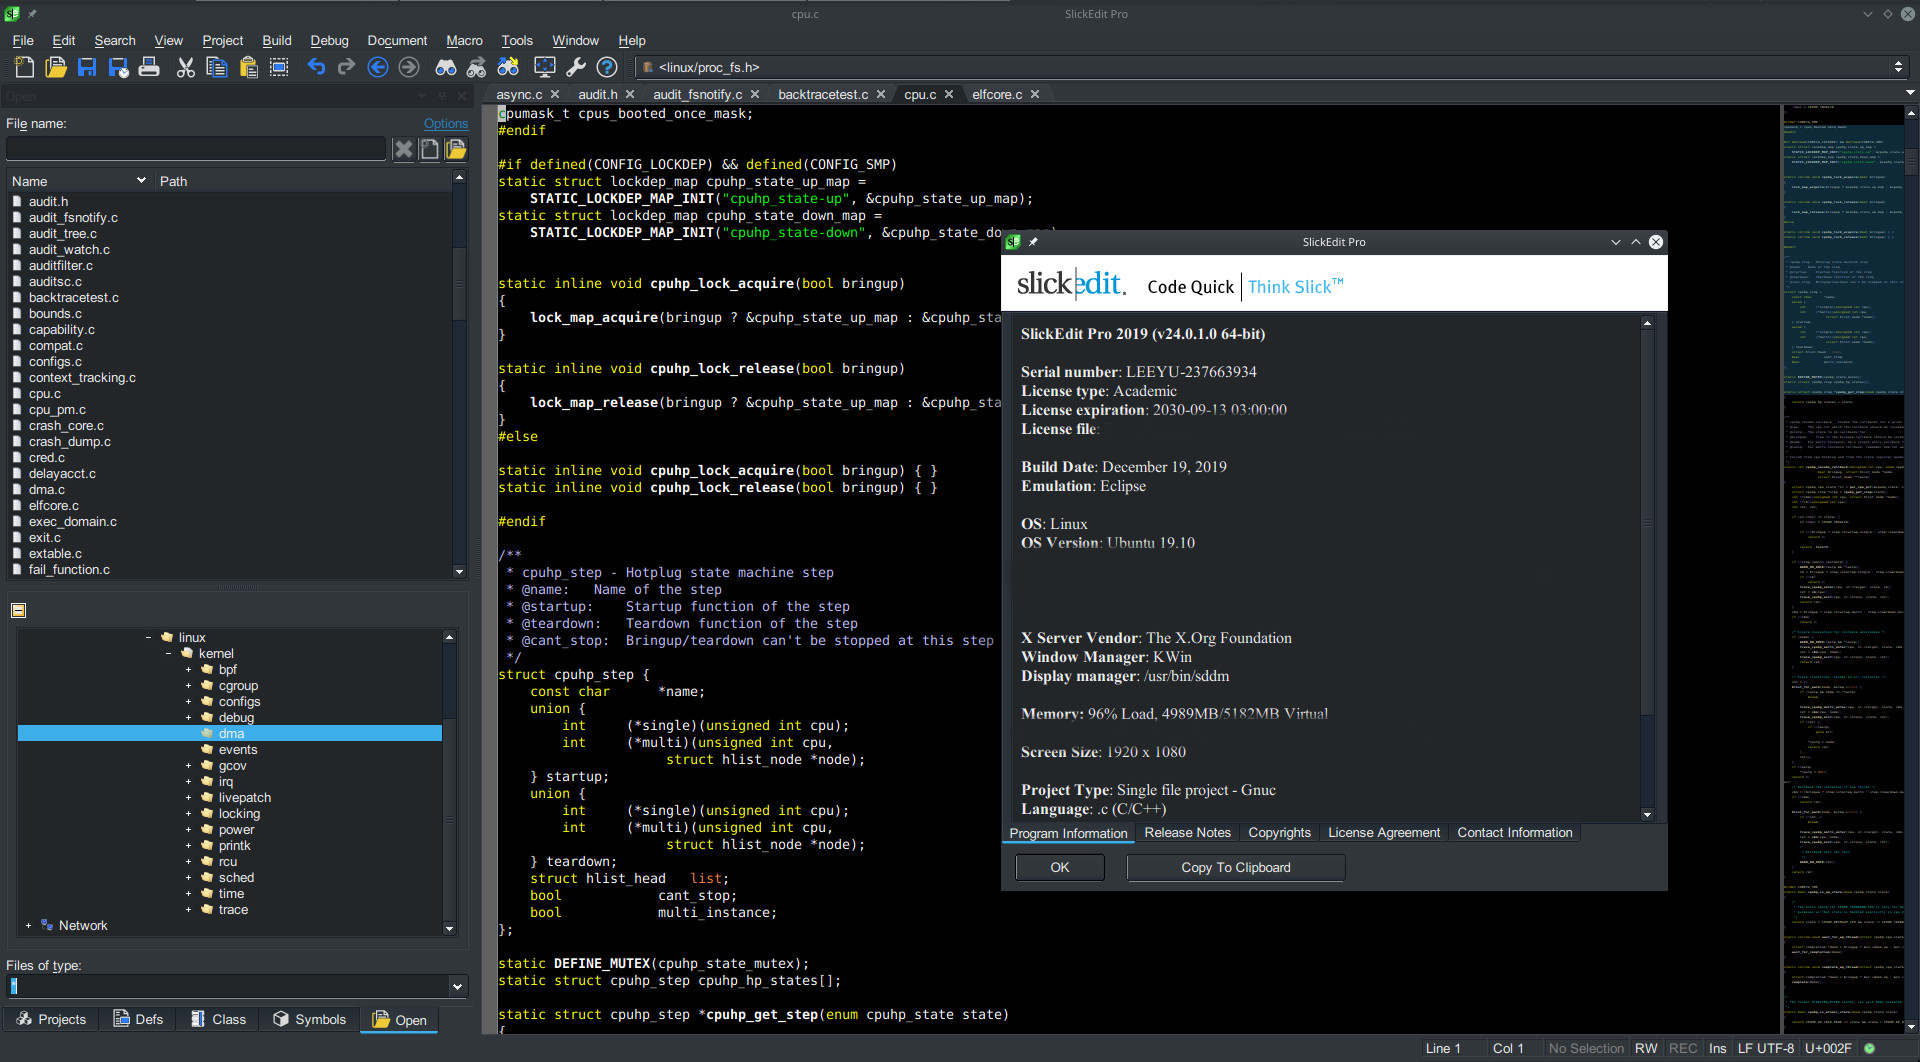Open License Agreement tab
The image size is (1920, 1062).
(1383, 832)
